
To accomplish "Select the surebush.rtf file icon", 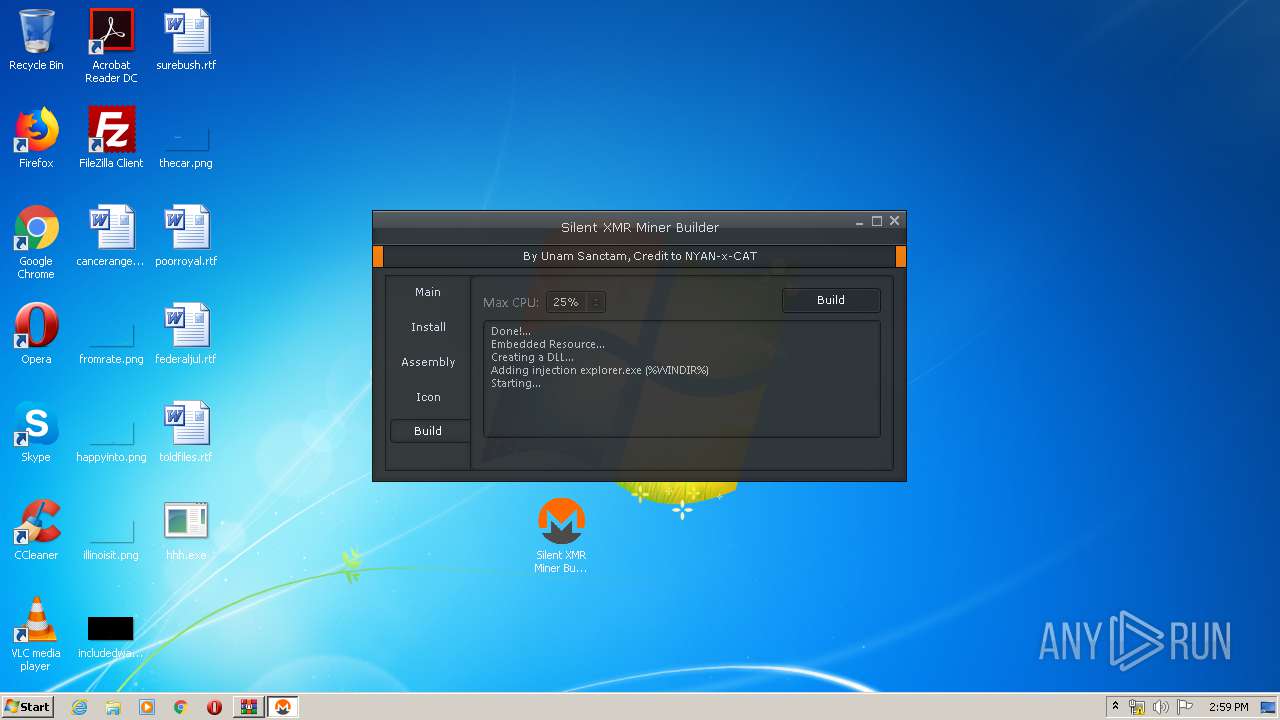I will pos(186,41).
